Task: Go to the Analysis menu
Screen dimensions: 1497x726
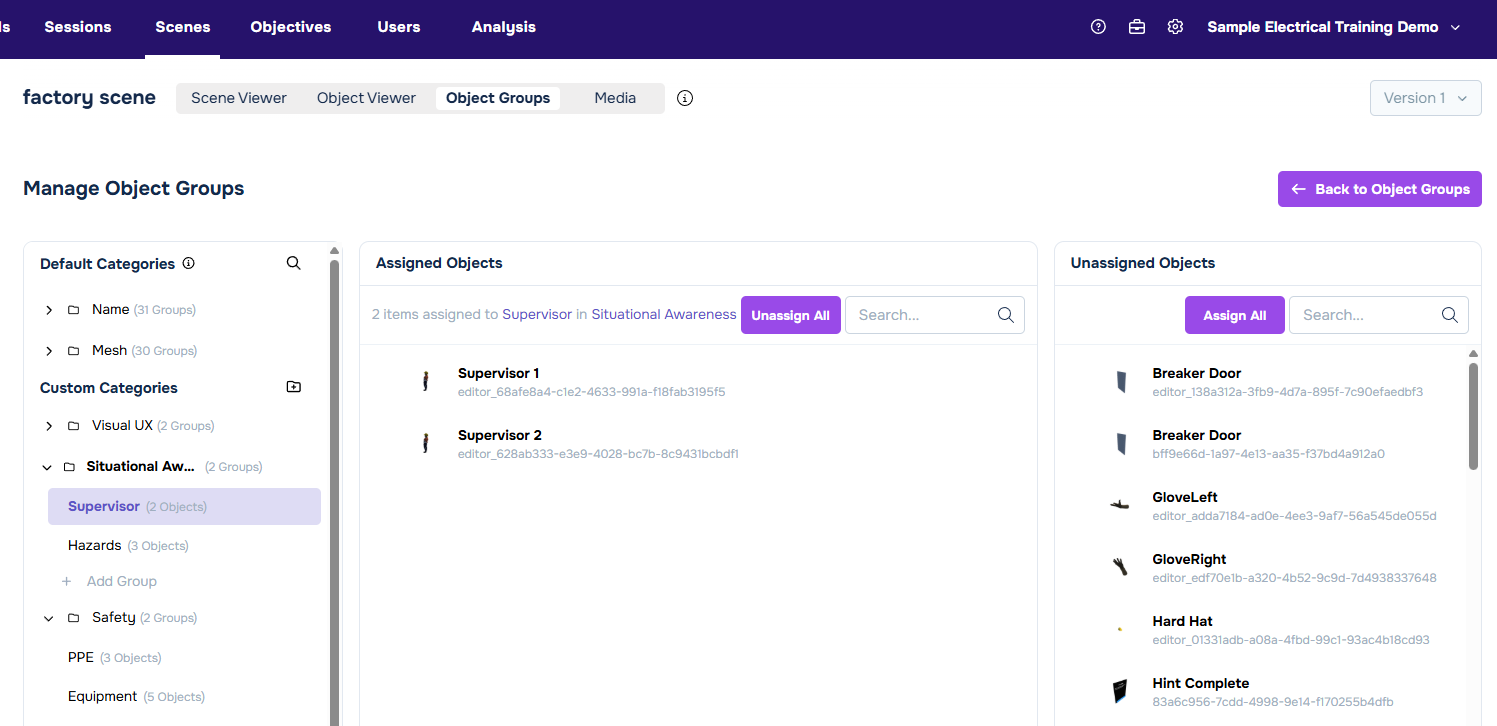Action: click(504, 27)
